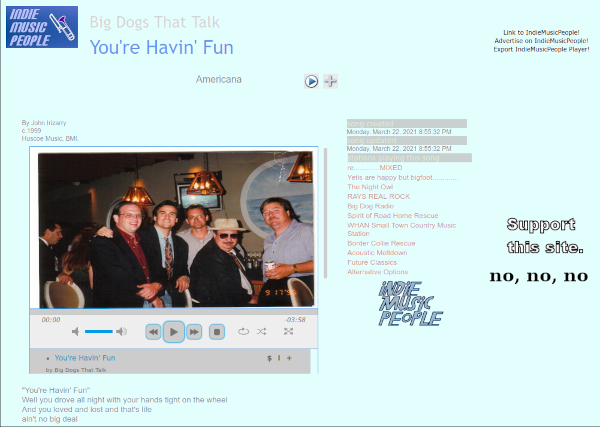Open 'The Night Owl' station

click(370, 187)
